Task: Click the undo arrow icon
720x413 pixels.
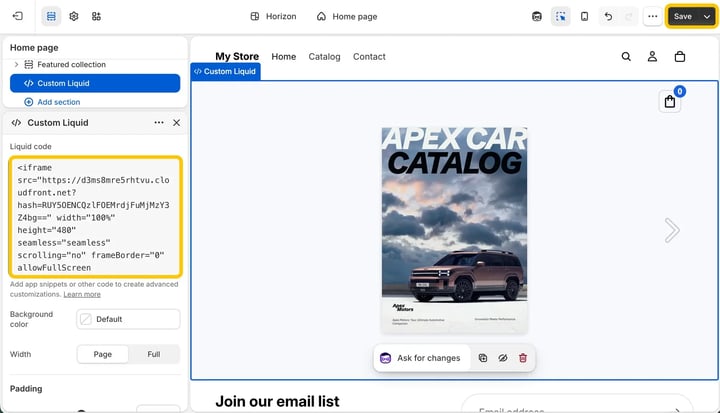Action: point(608,17)
